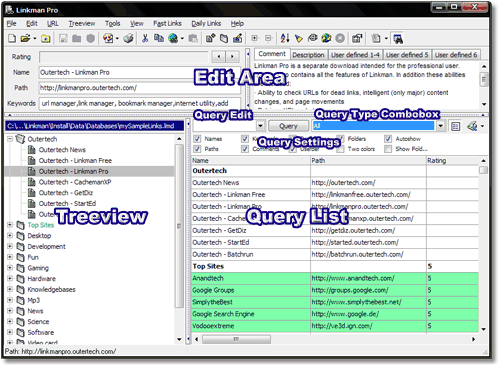
Task: Click the open folder toolbar icon
Action: [x=25, y=39]
